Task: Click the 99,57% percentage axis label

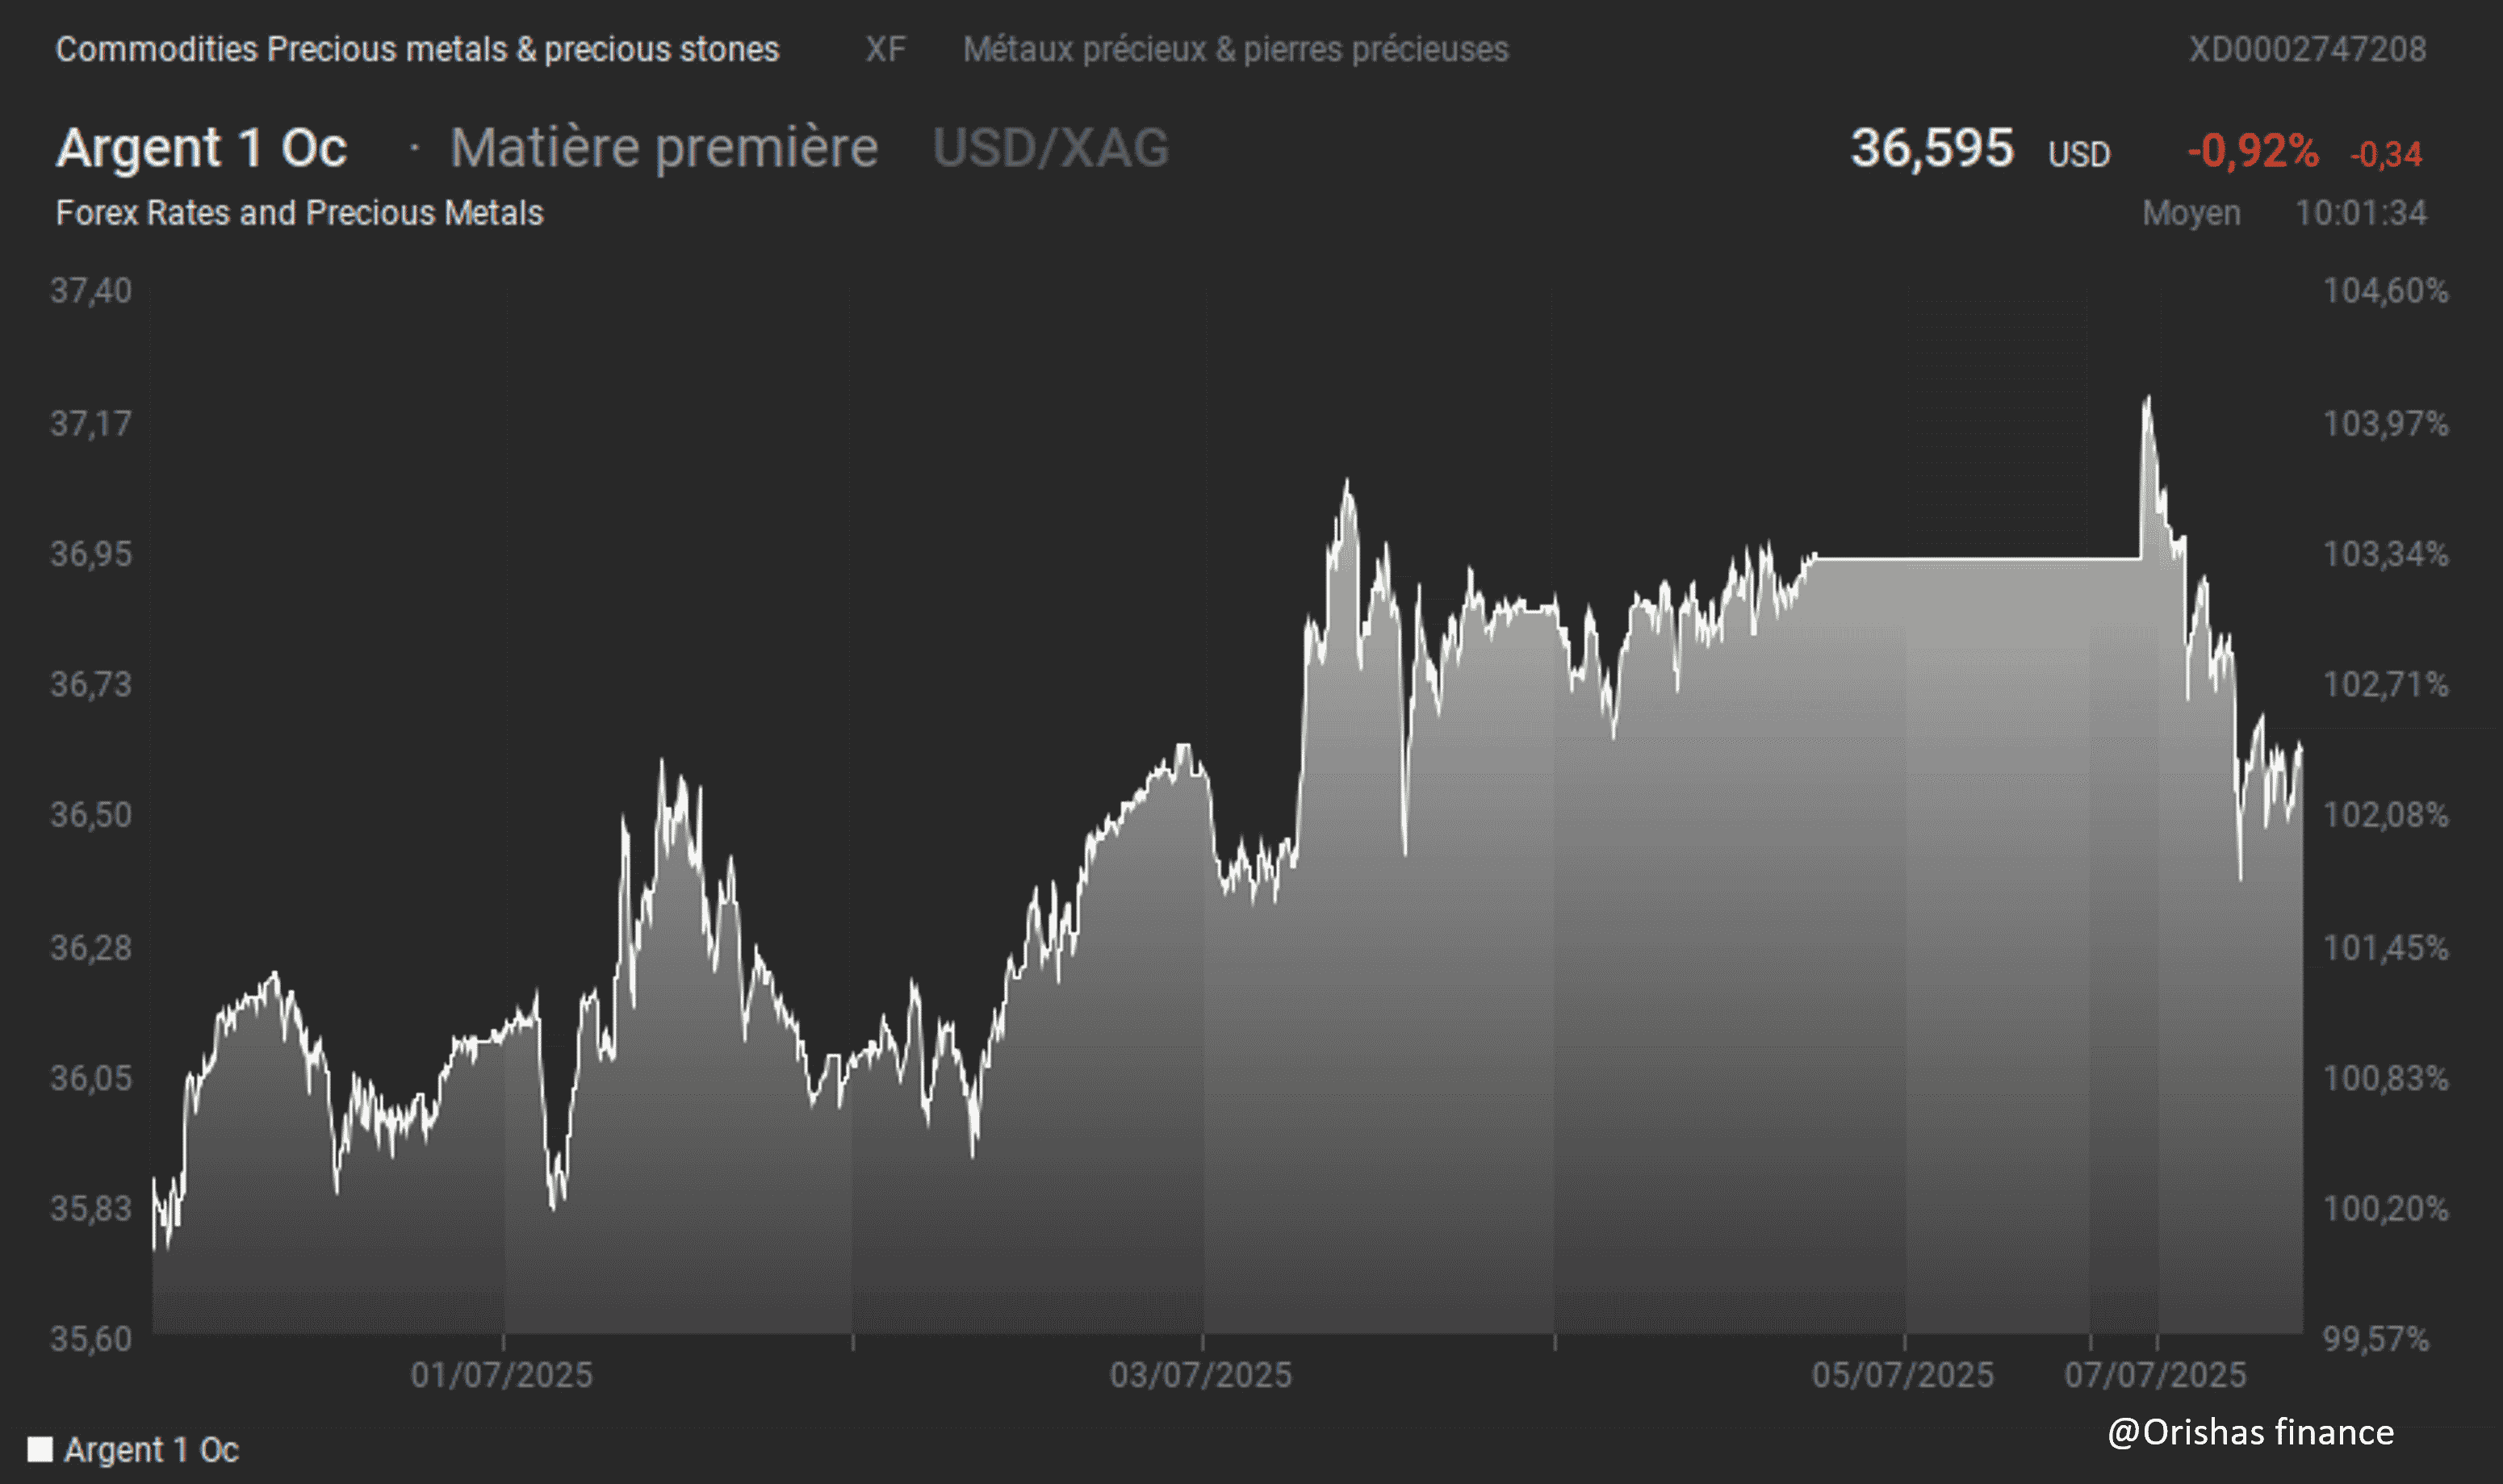Action: [2376, 1339]
